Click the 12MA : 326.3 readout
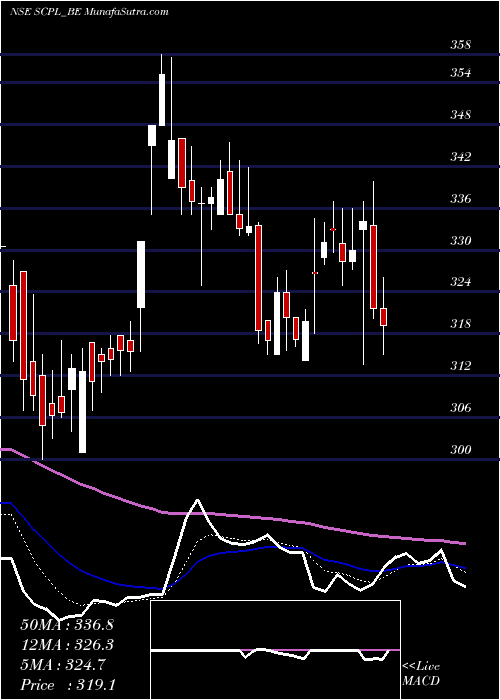Viewport: 500px width, 700px height. coord(67,645)
